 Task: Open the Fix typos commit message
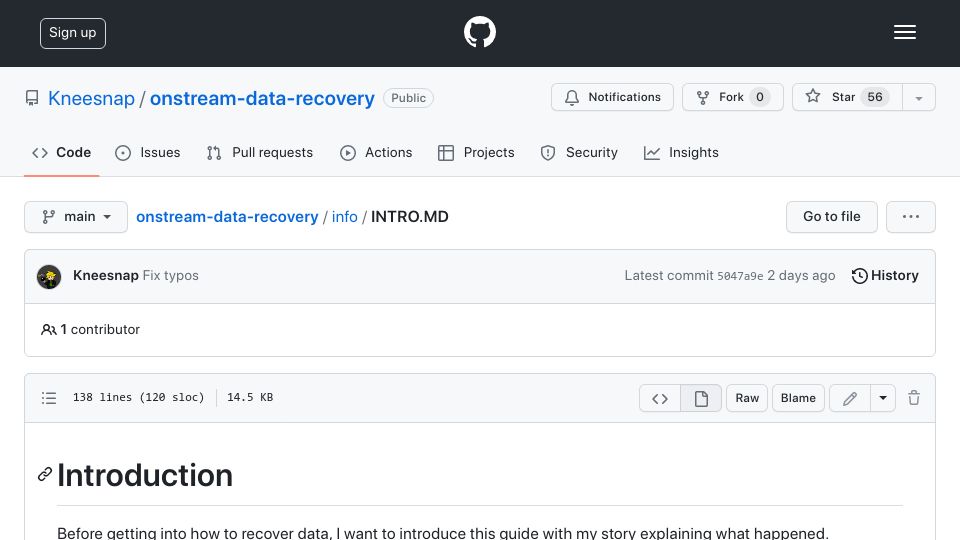pos(171,276)
